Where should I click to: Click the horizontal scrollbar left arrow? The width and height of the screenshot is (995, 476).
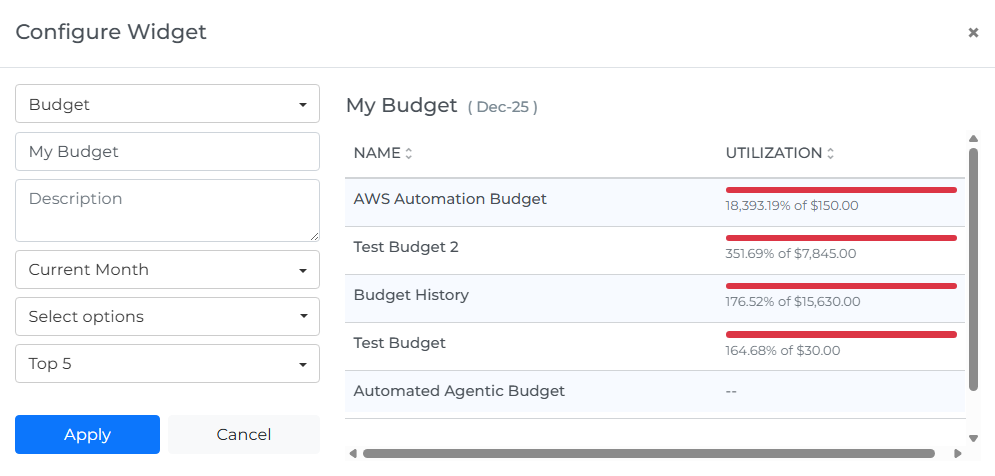pyautogui.click(x=352, y=454)
